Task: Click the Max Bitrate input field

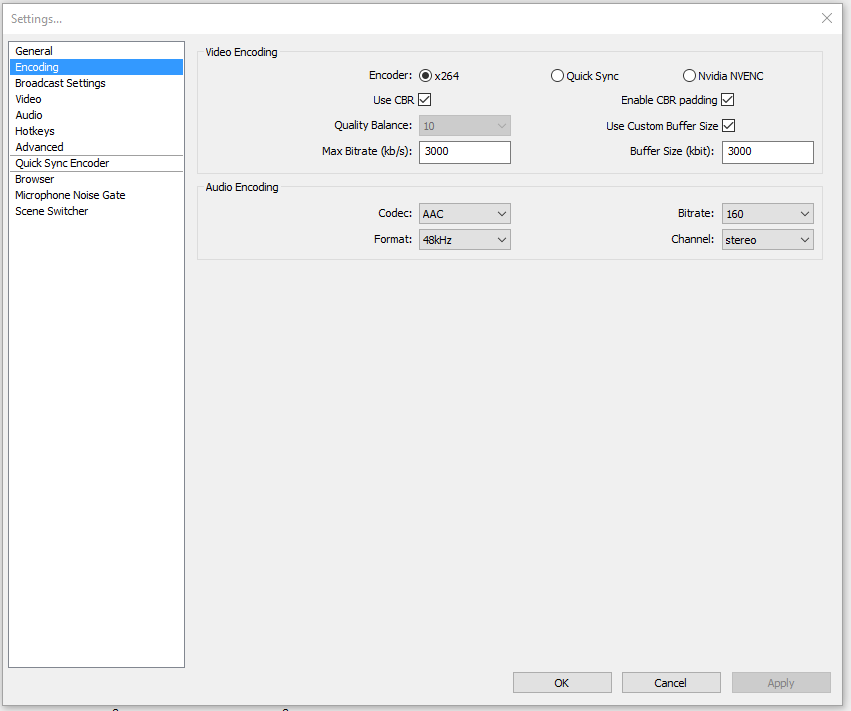Action: pyautogui.click(x=465, y=152)
